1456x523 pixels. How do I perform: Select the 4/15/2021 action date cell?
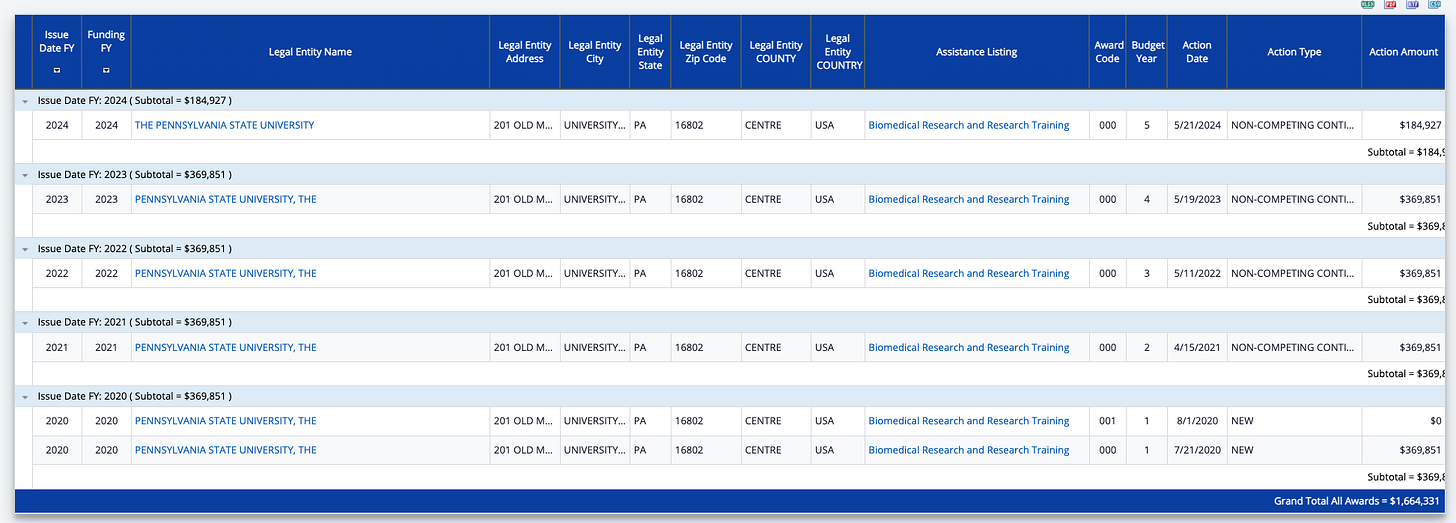tap(1197, 347)
